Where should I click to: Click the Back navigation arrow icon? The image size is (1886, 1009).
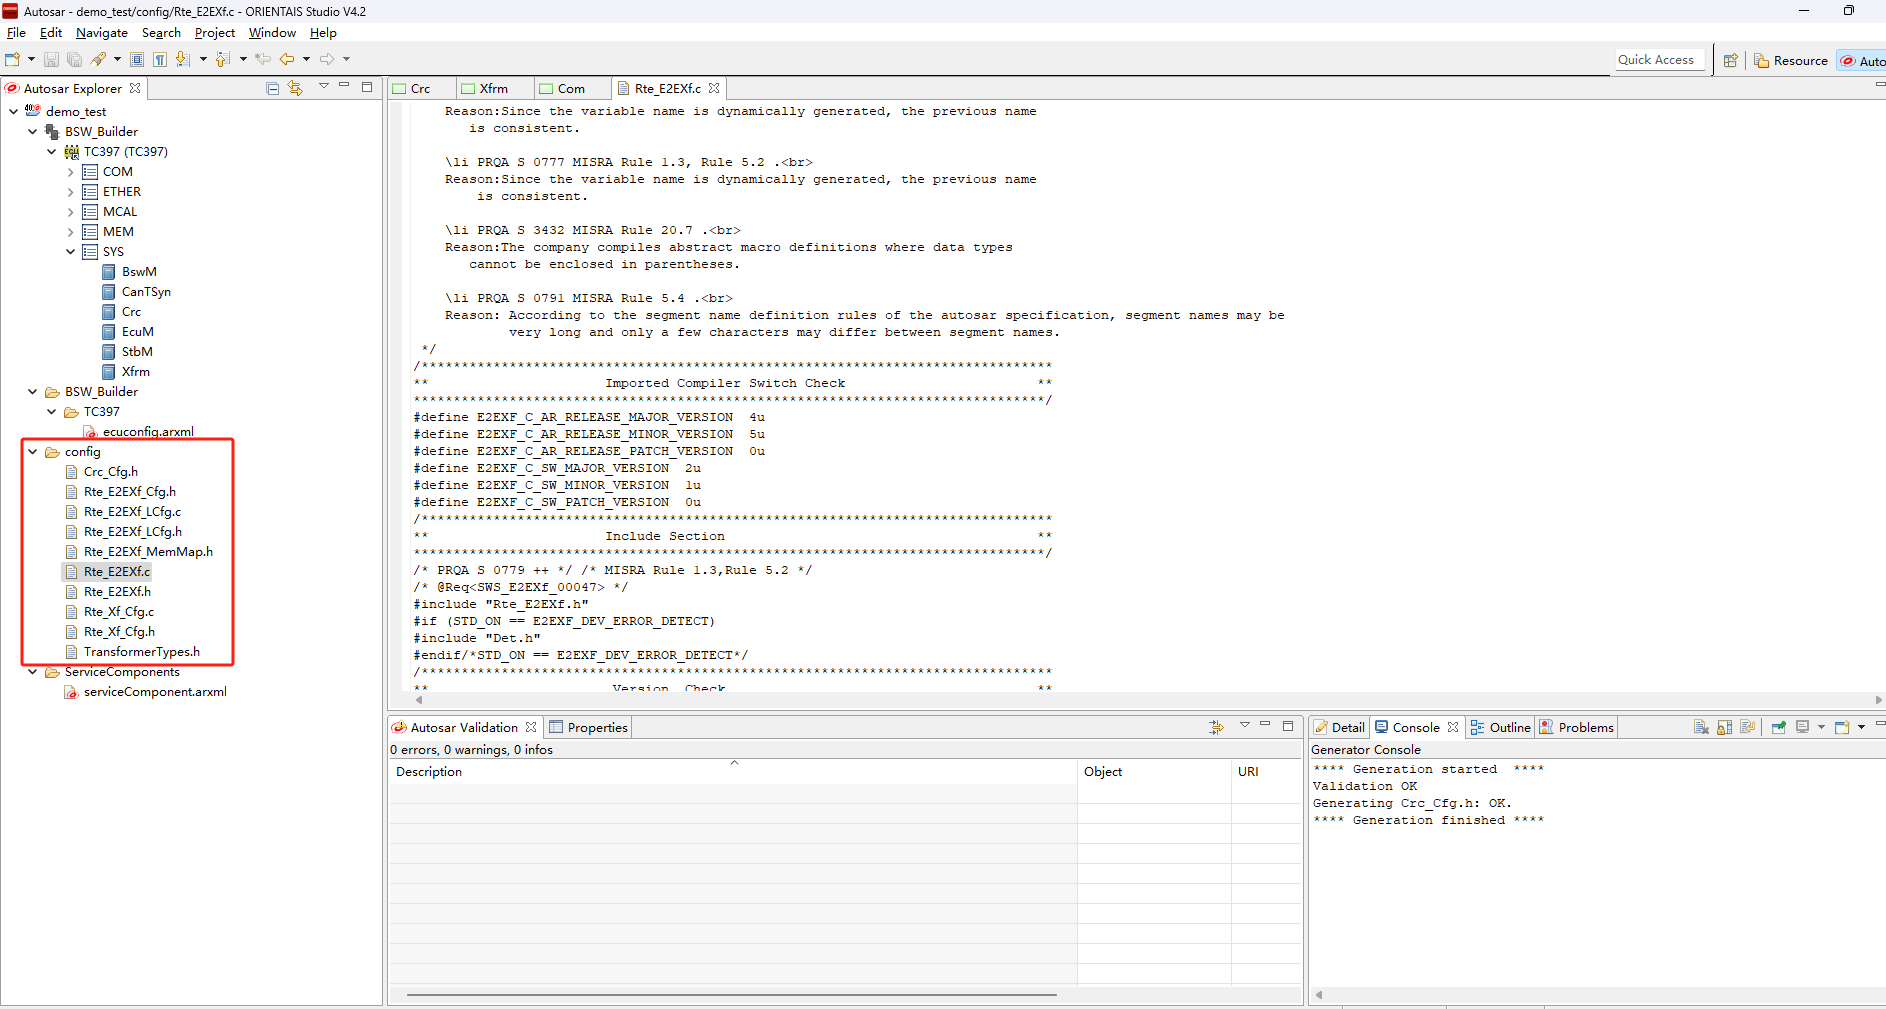pos(287,60)
